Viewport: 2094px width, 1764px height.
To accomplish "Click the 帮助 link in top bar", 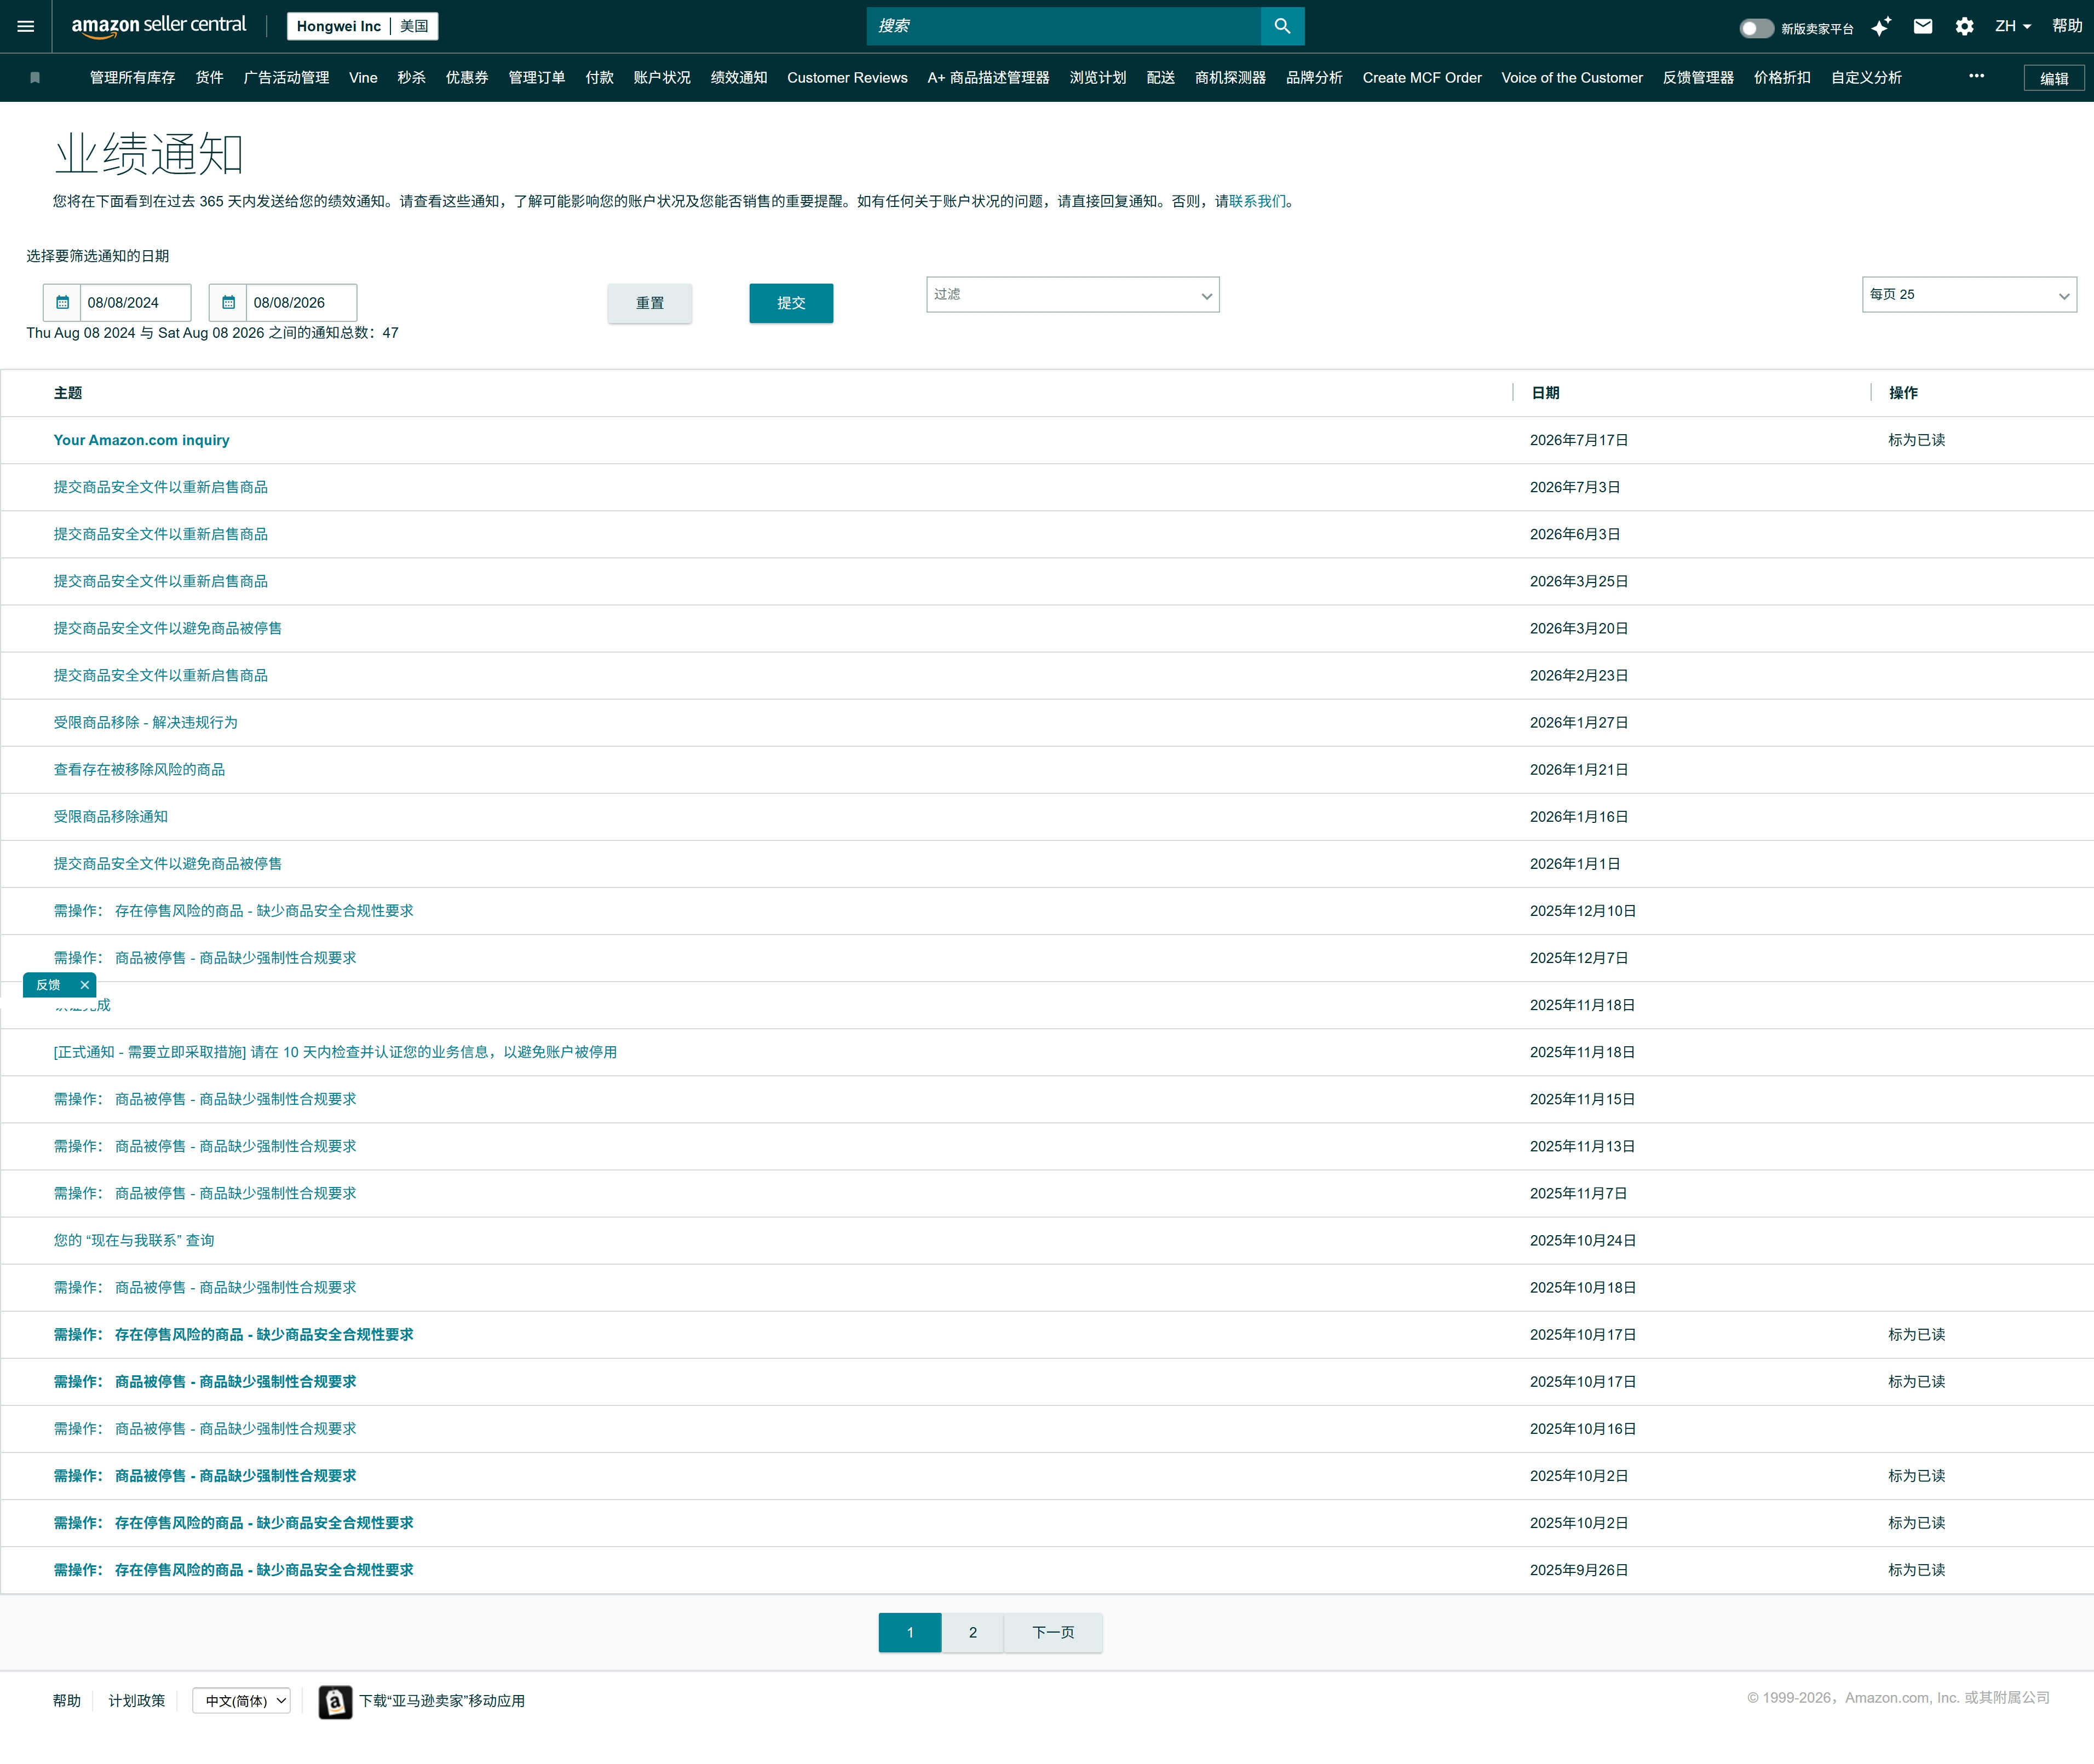I will (2067, 26).
